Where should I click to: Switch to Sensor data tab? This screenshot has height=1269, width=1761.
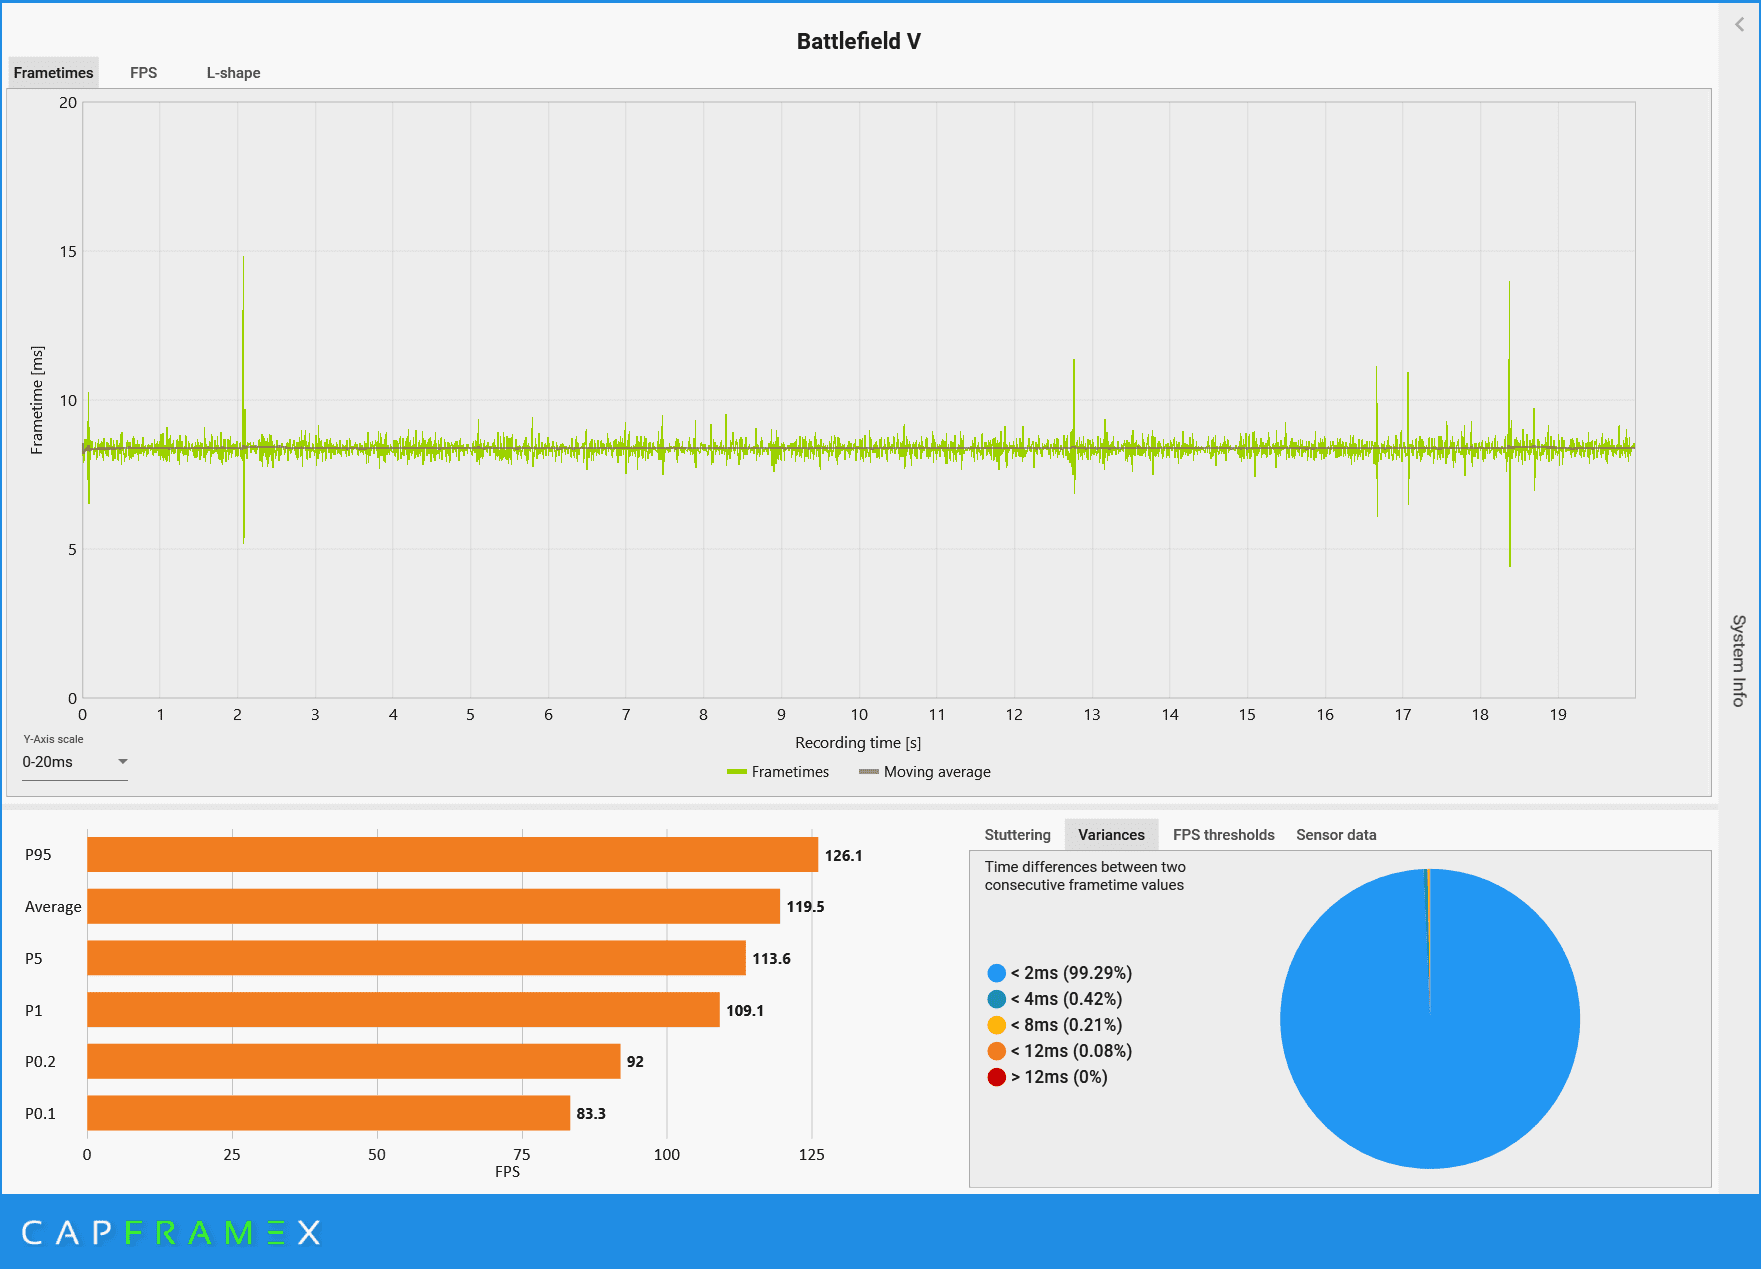point(1336,835)
